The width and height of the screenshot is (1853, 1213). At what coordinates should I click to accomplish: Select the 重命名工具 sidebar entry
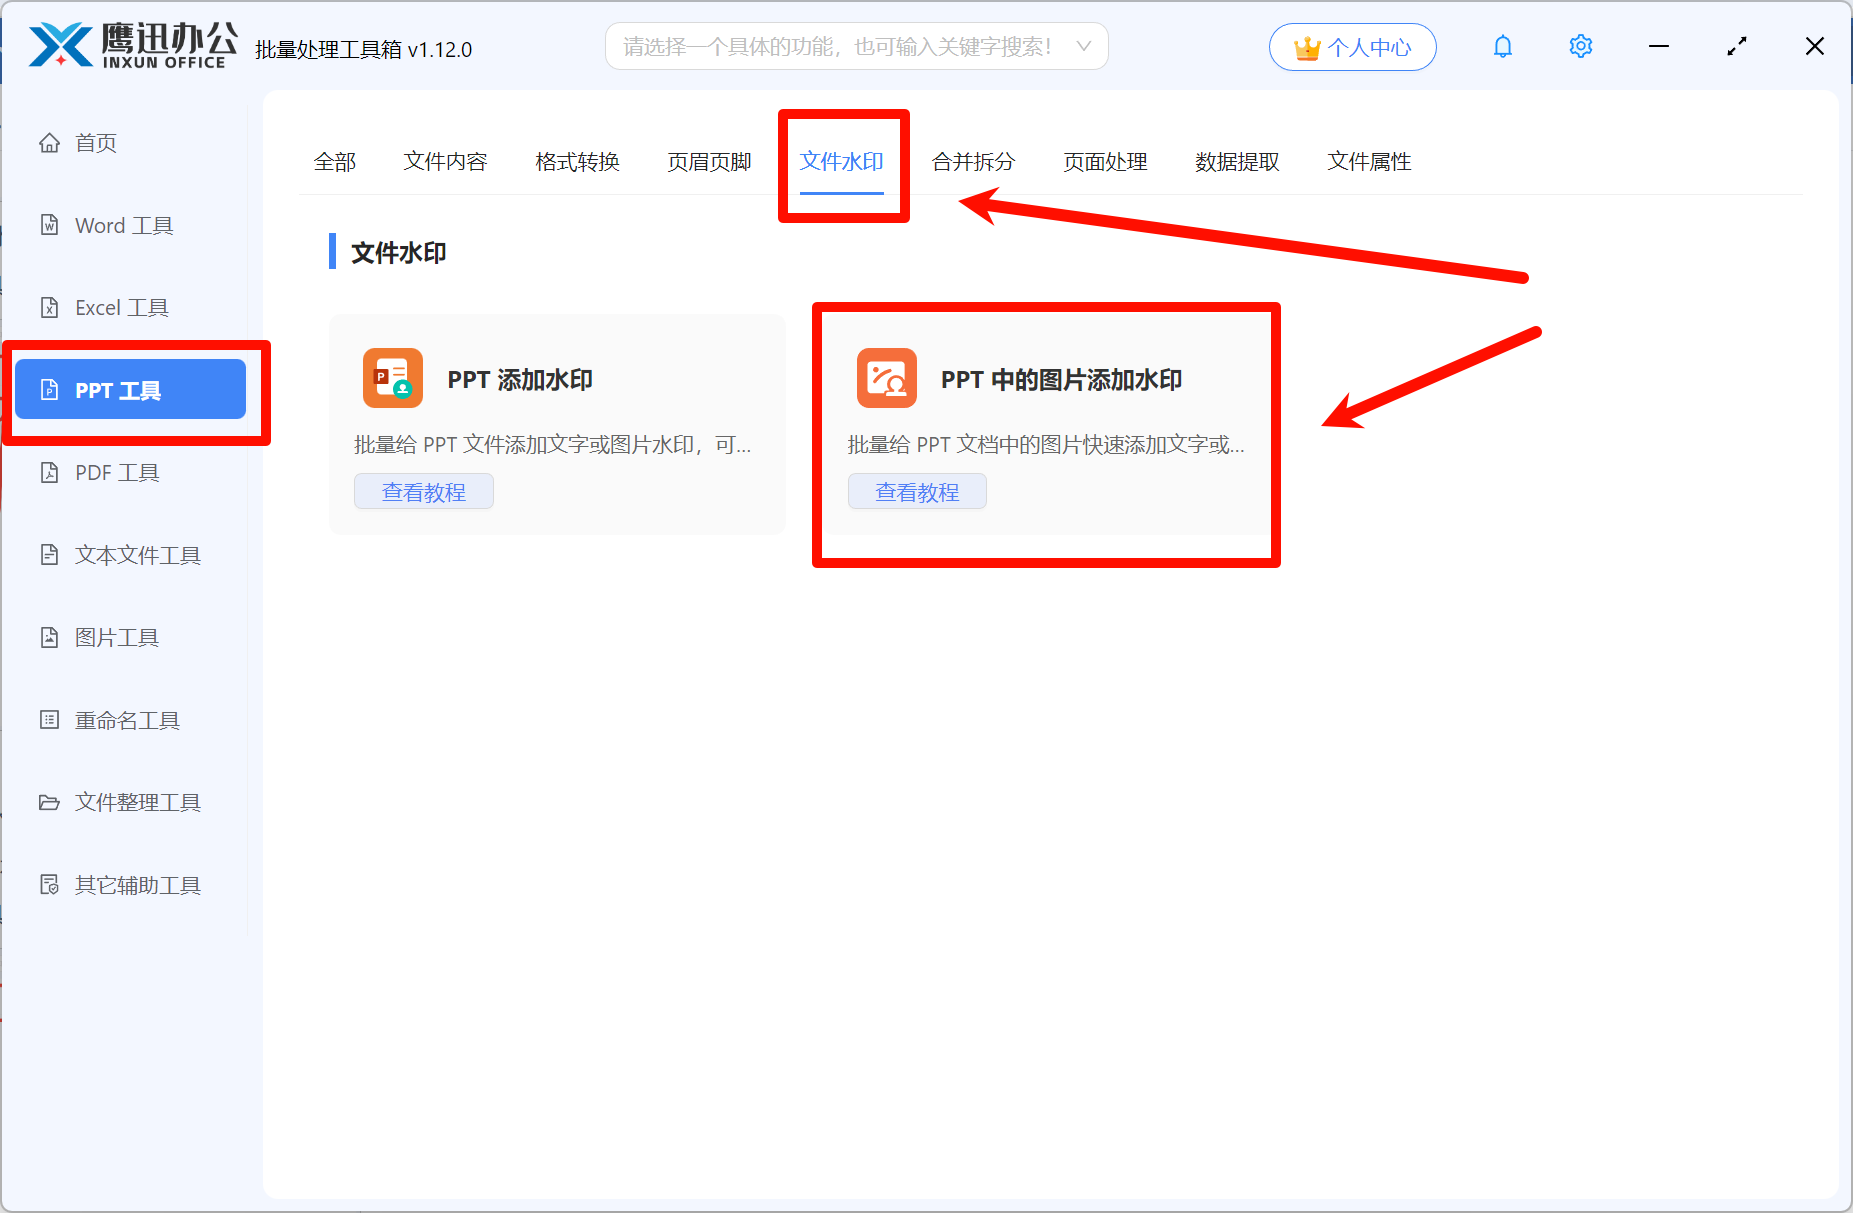click(125, 720)
